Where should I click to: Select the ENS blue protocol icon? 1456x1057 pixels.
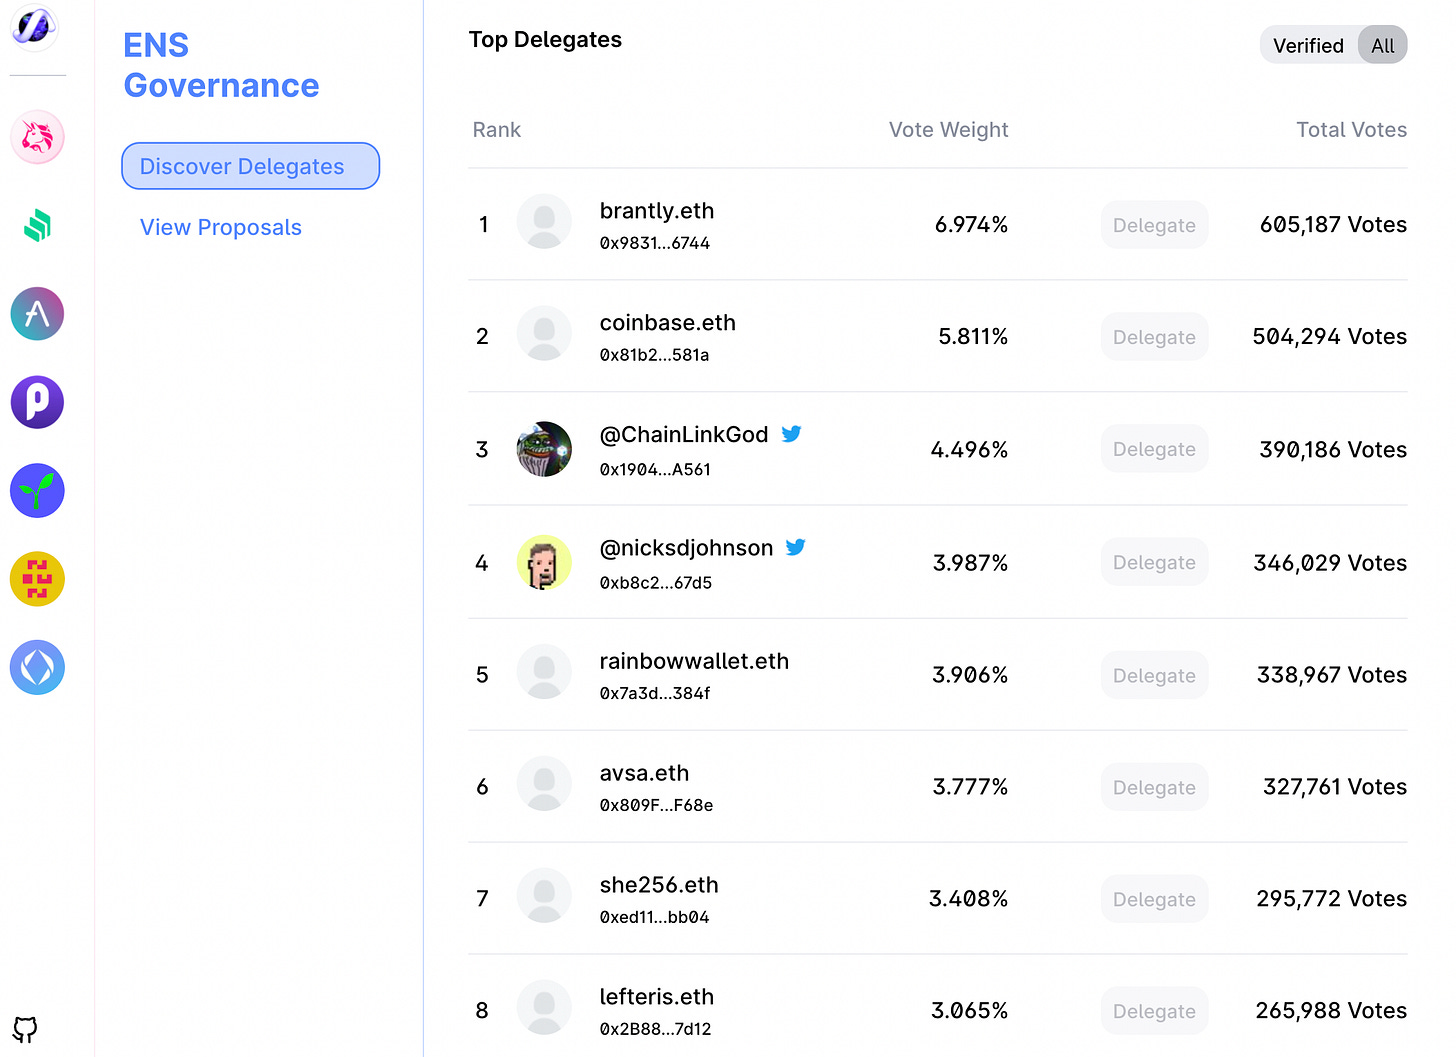click(x=37, y=667)
